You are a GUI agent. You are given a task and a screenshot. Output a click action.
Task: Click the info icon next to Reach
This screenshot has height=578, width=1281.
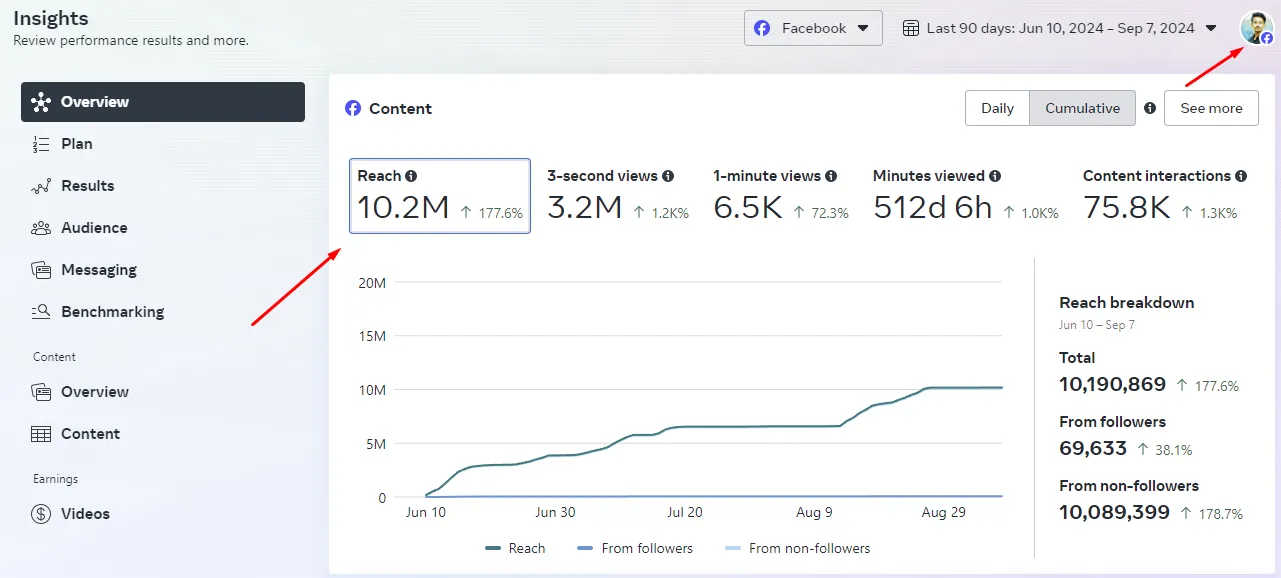411,176
